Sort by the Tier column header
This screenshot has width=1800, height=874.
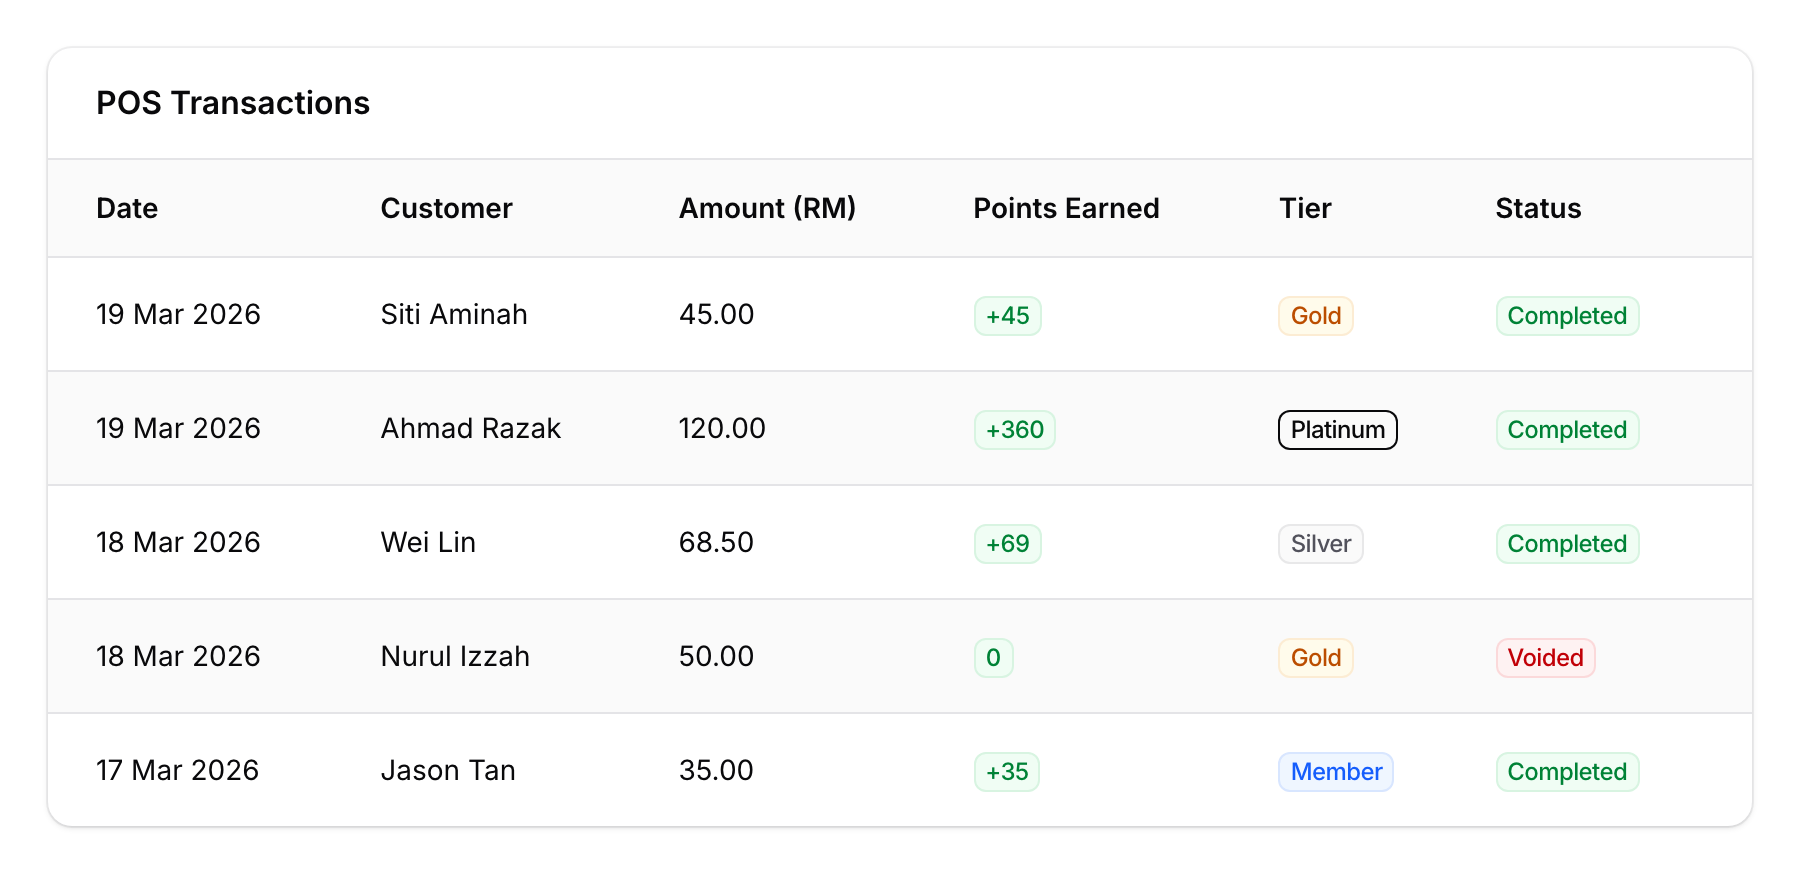point(1304,208)
